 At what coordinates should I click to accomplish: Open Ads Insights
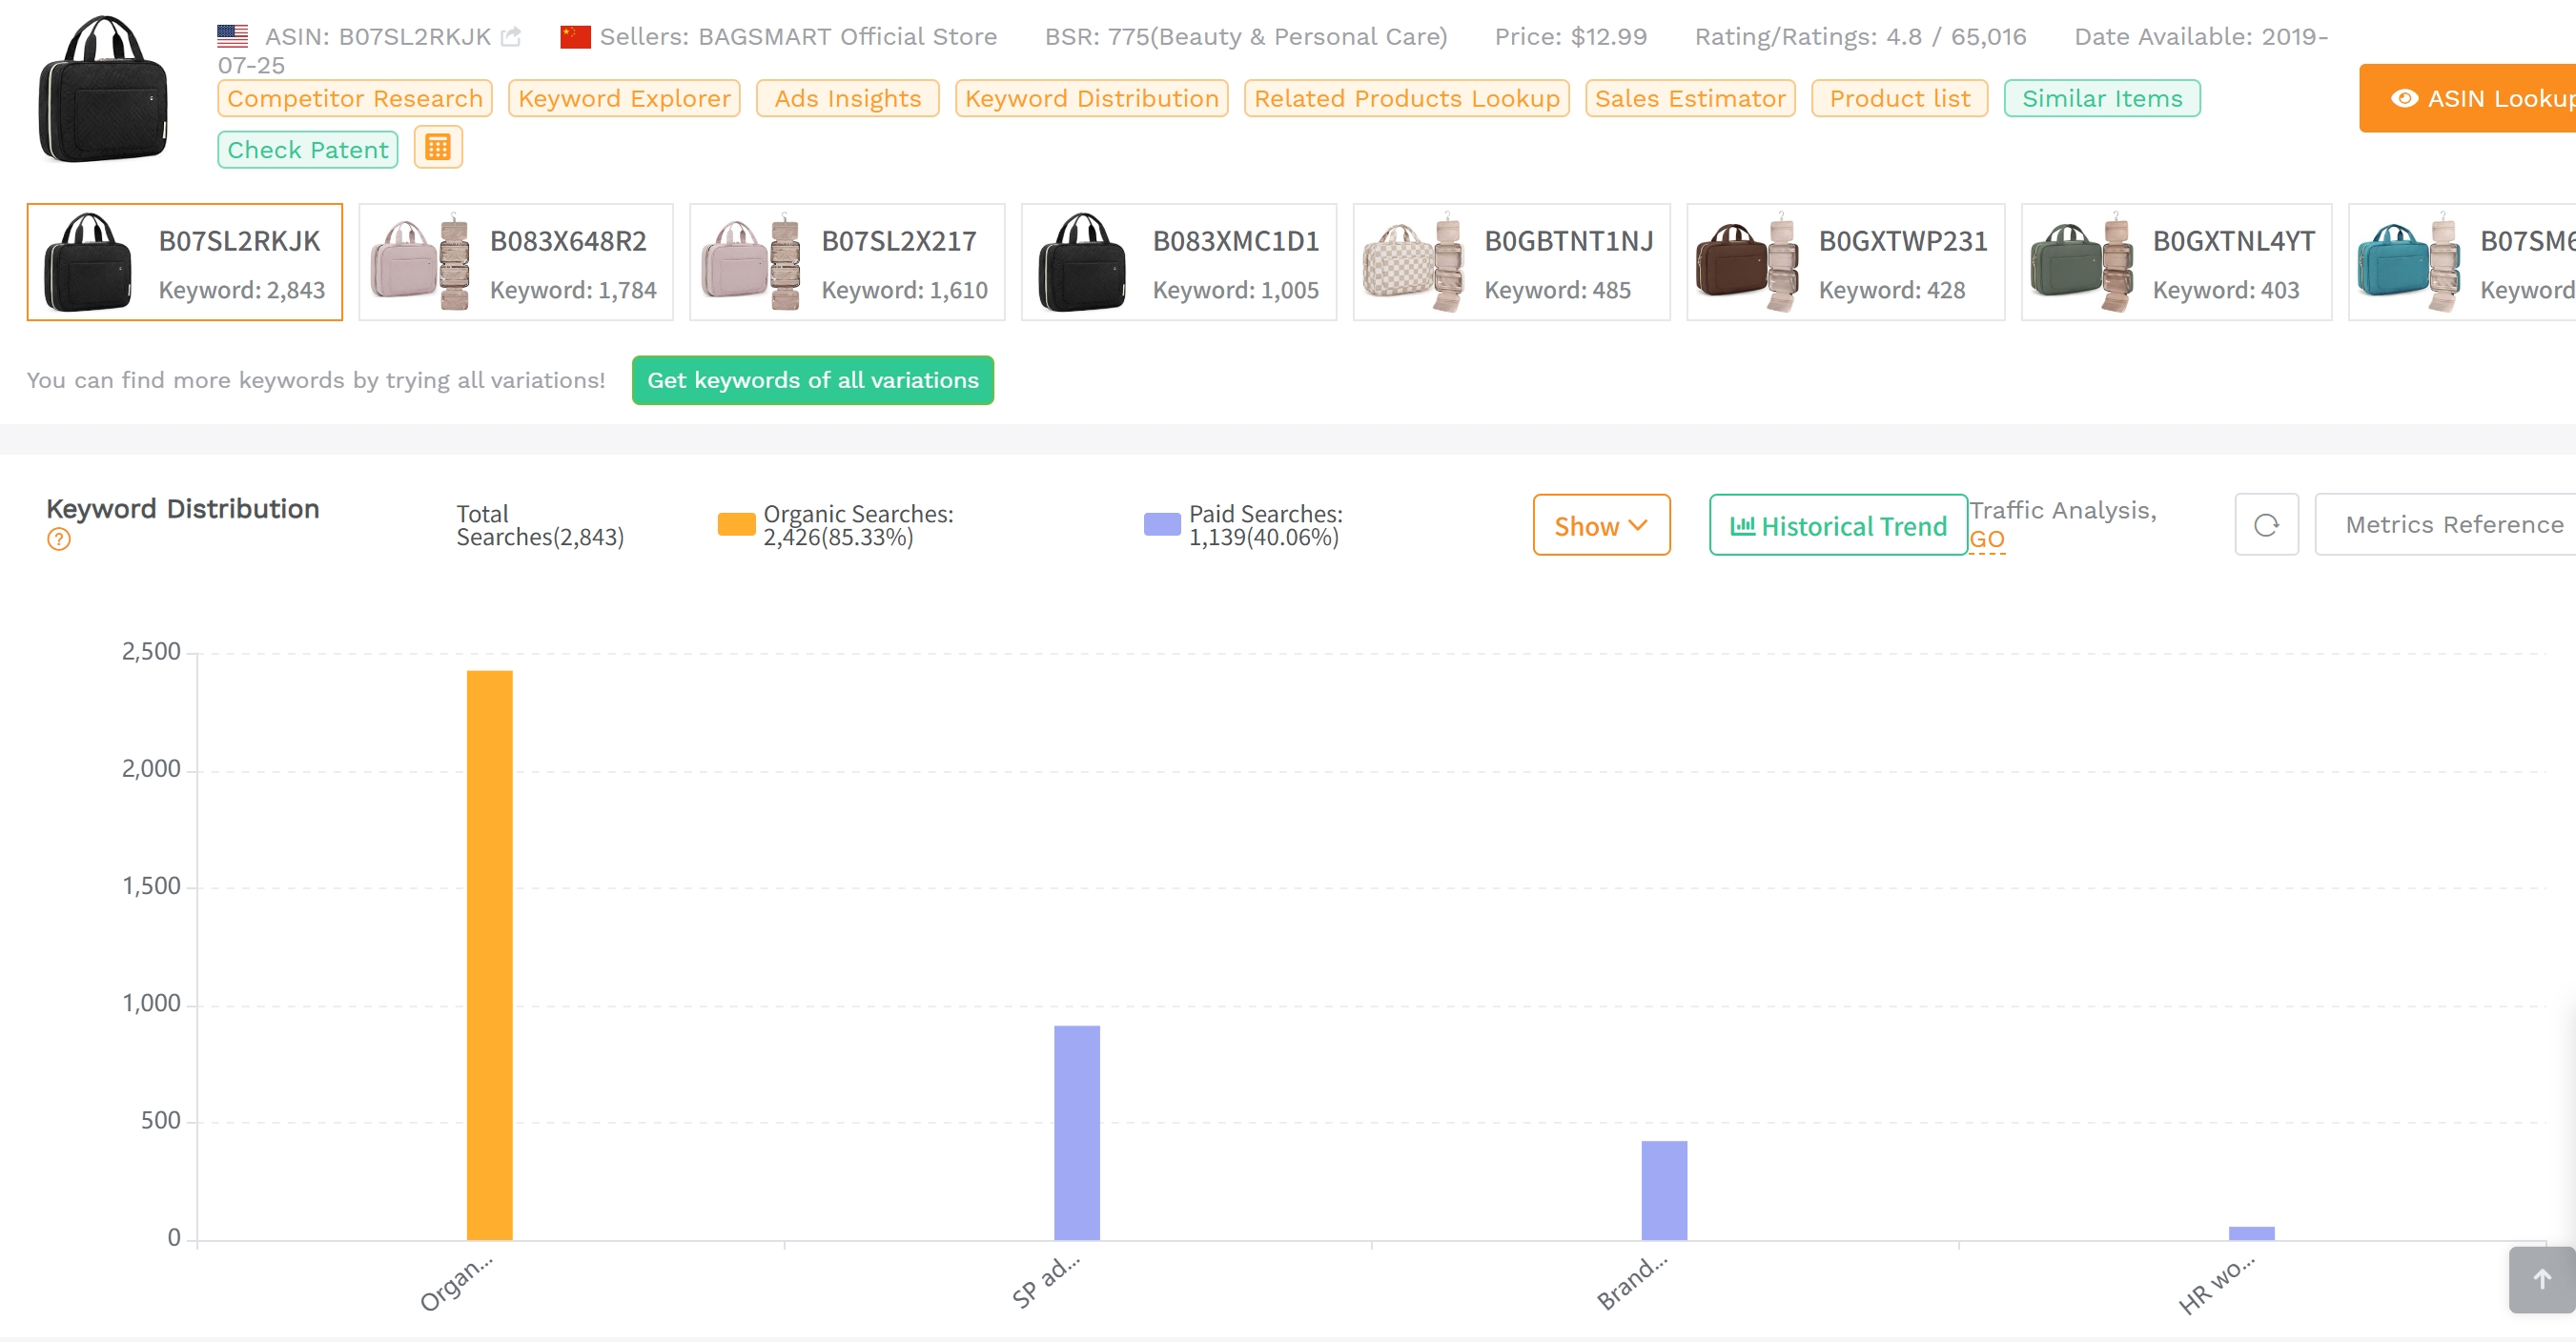(x=847, y=98)
